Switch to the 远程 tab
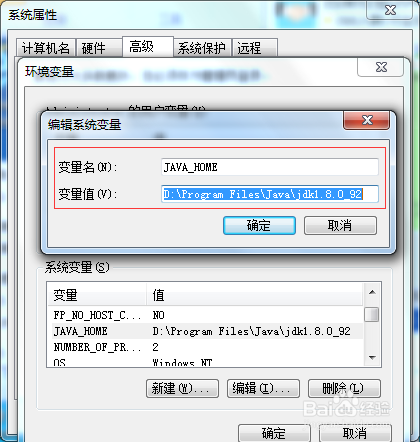Viewport: 420px width, 442px height. pyautogui.click(x=255, y=48)
